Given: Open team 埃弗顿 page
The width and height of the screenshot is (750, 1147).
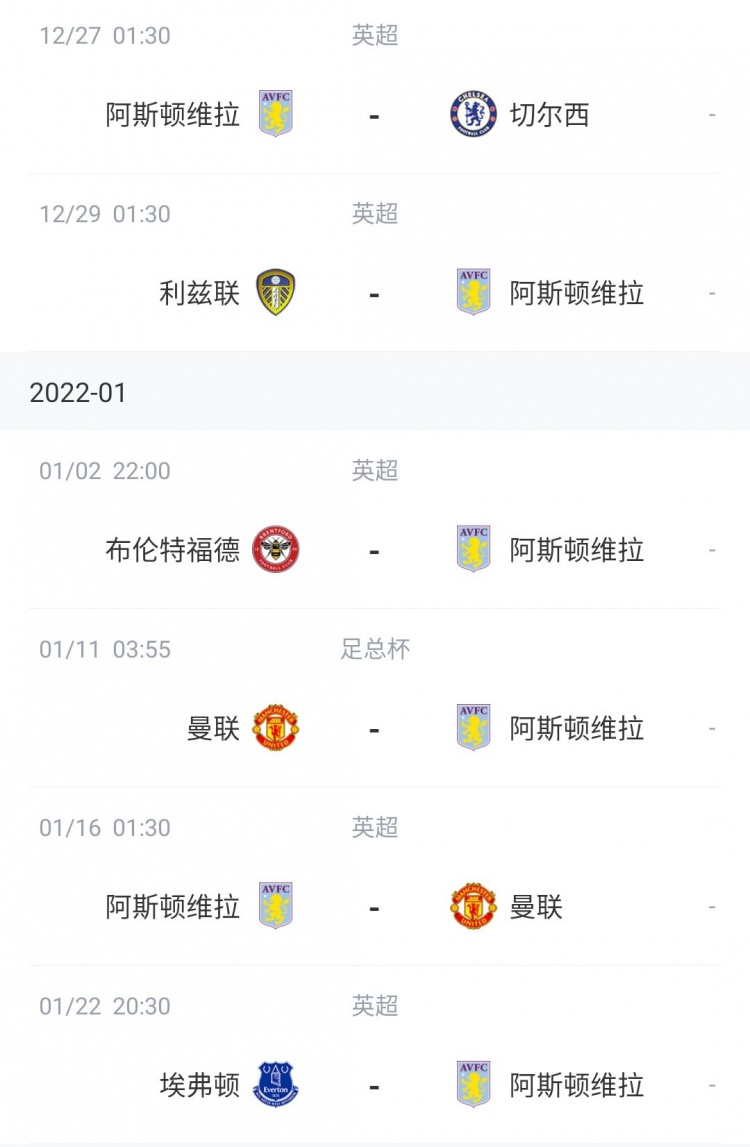Looking at the screenshot, I should coord(200,1086).
